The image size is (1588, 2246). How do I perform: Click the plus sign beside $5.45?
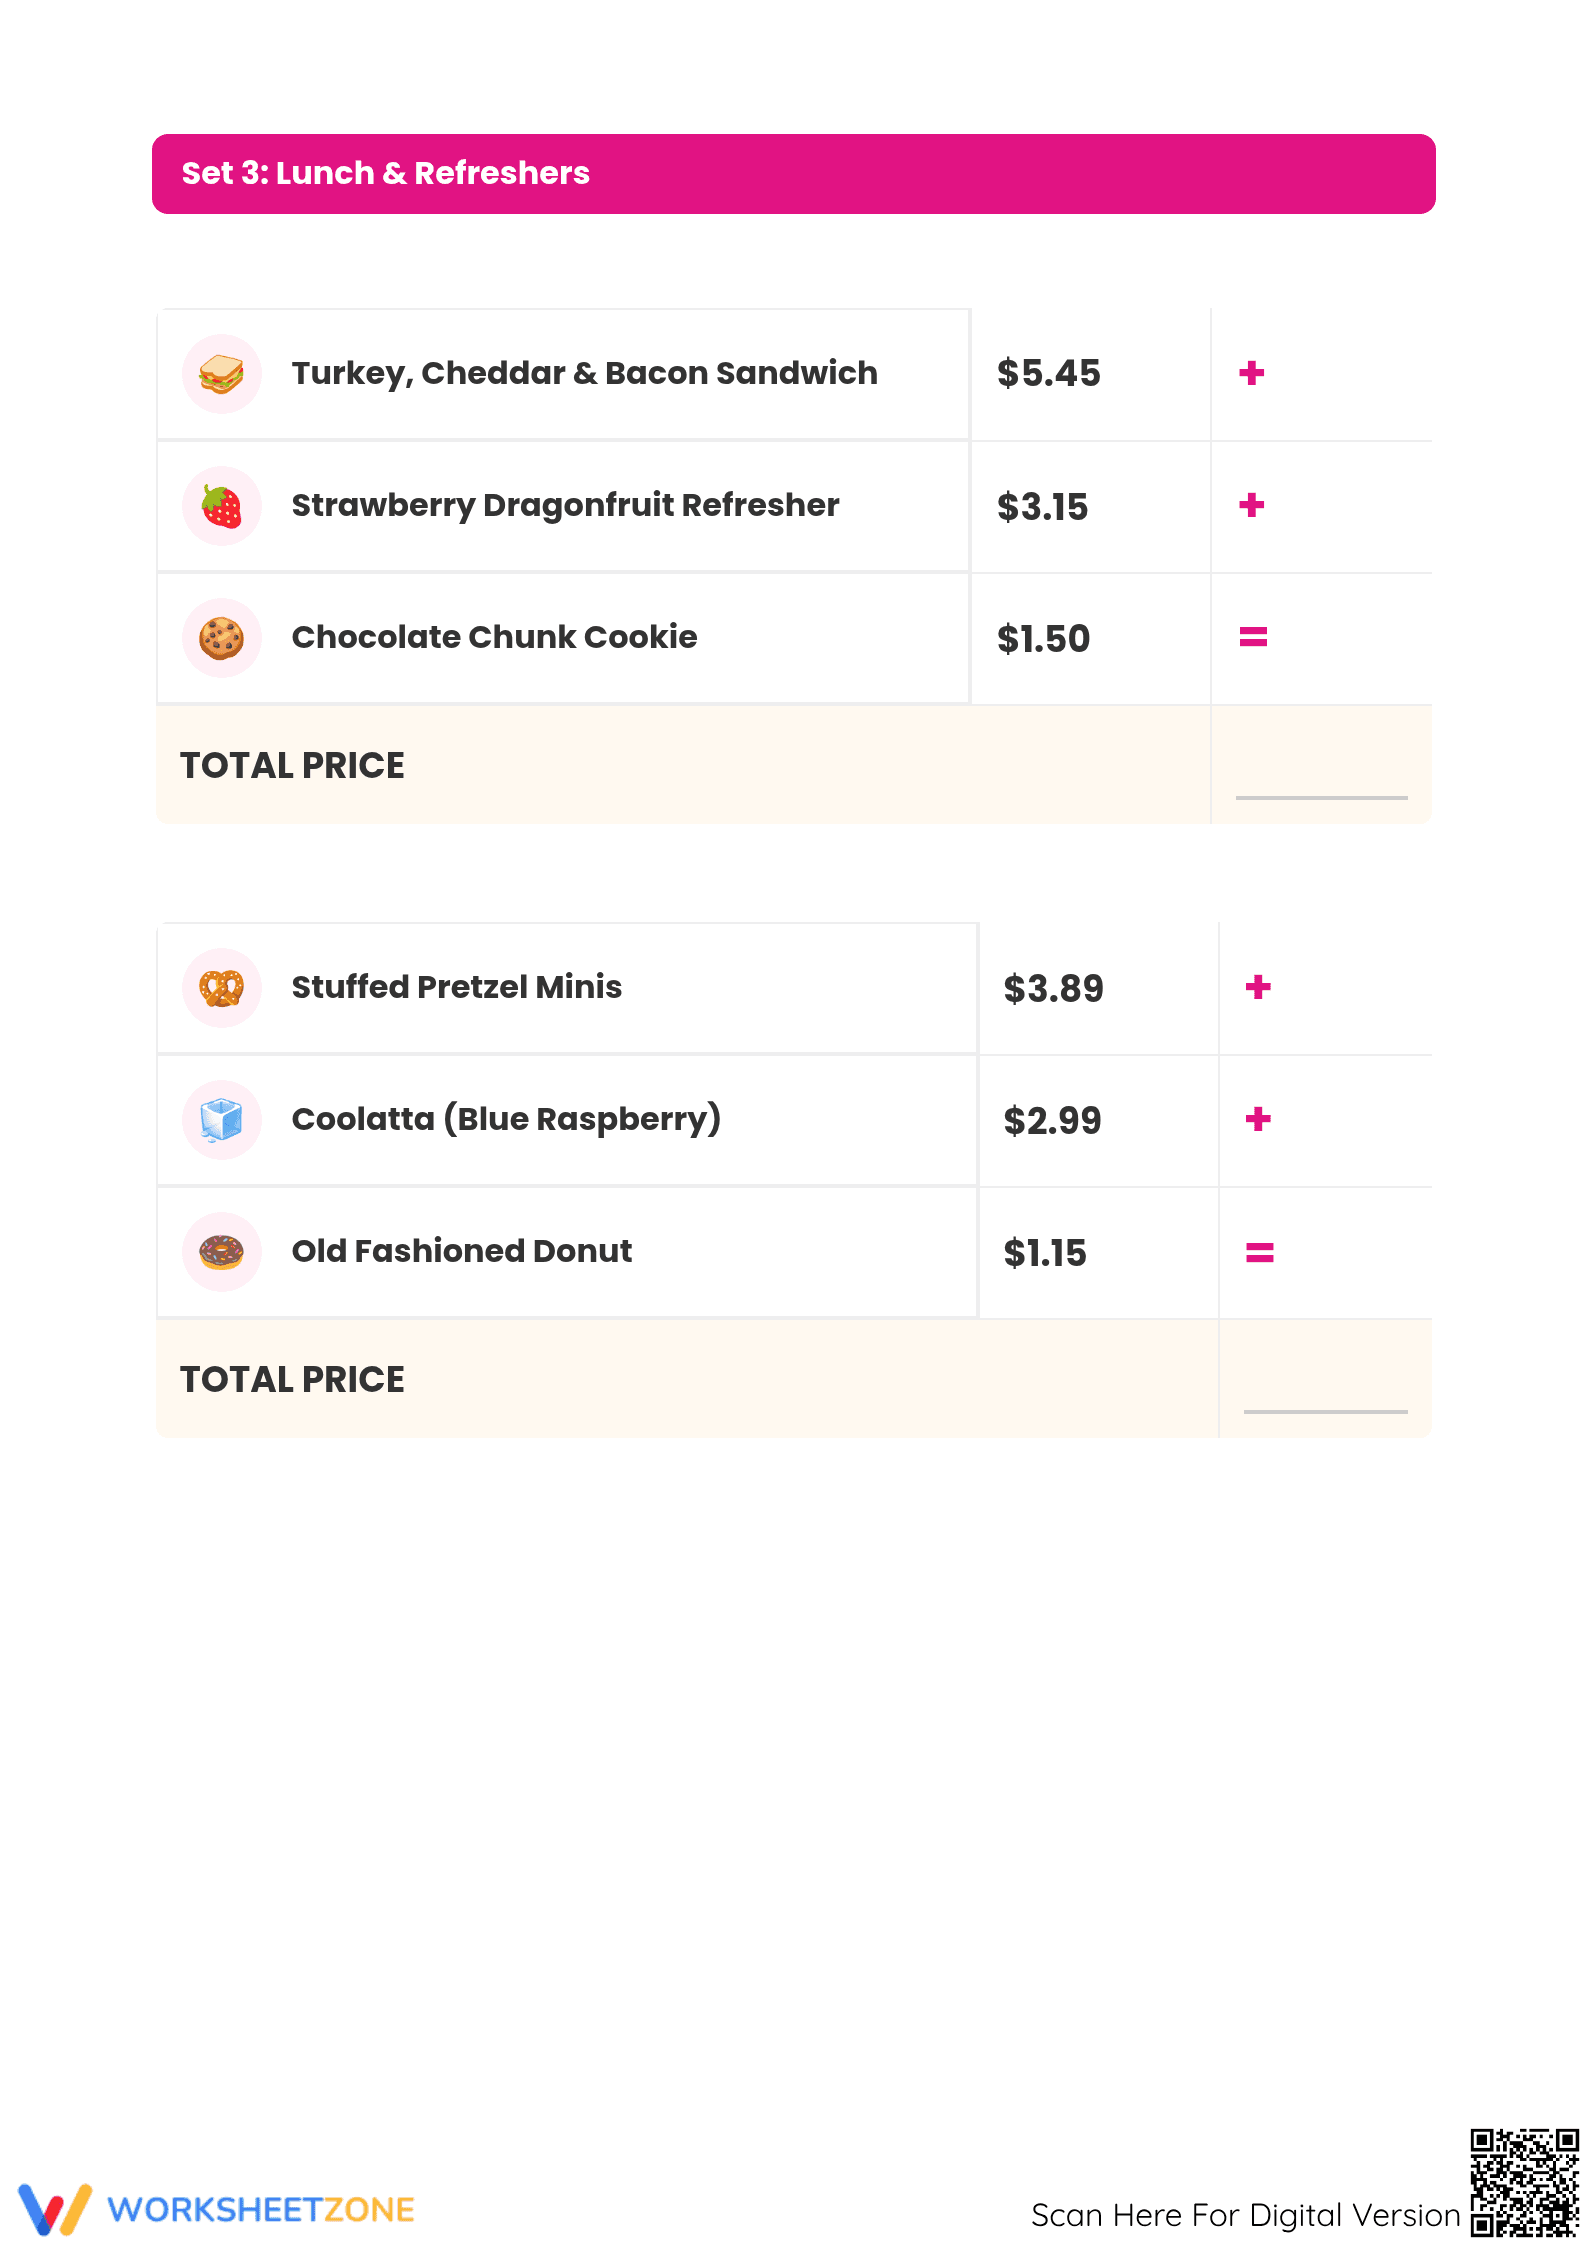pos(1252,373)
